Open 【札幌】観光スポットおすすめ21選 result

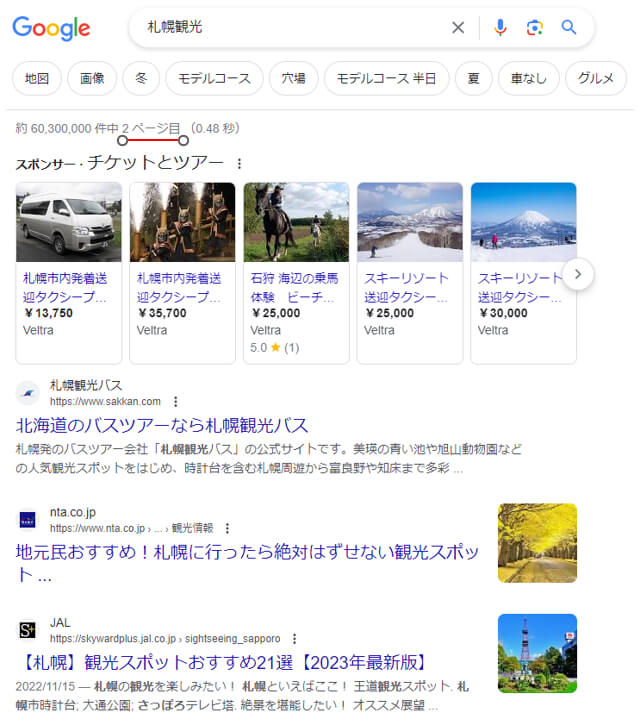[224, 663]
